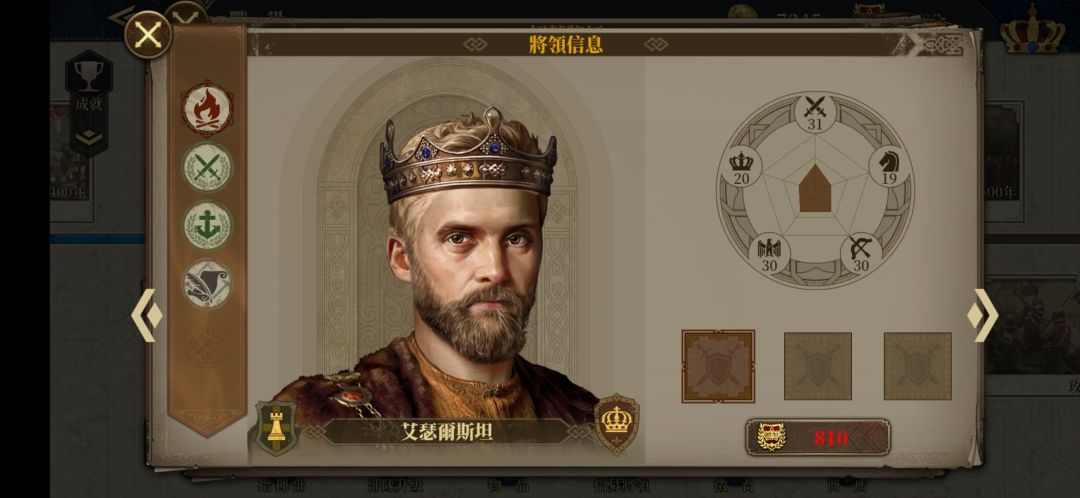Tap the eagle stat showing 30

coord(769,253)
